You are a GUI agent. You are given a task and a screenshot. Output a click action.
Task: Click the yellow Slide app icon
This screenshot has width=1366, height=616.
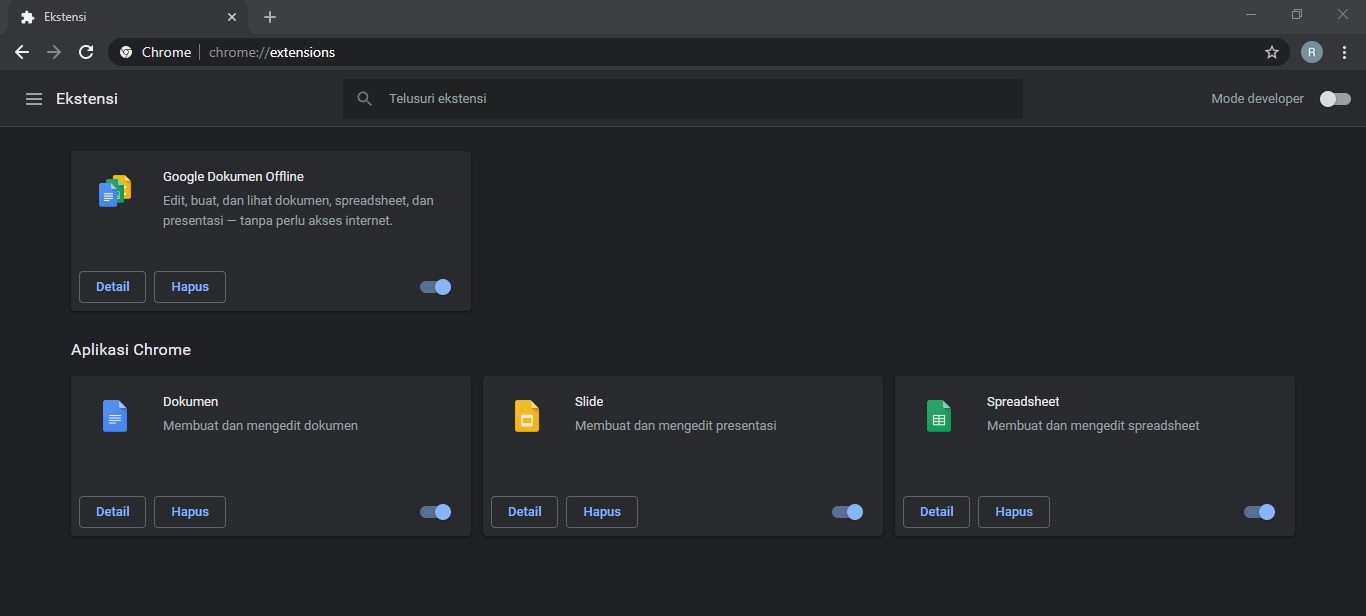(527, 415)
